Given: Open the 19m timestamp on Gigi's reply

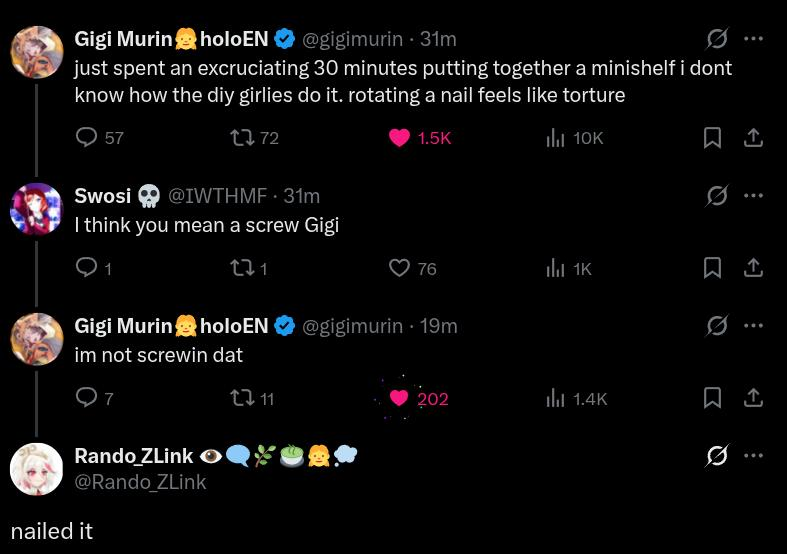Looking at the screenshot, I should (438, 326).
